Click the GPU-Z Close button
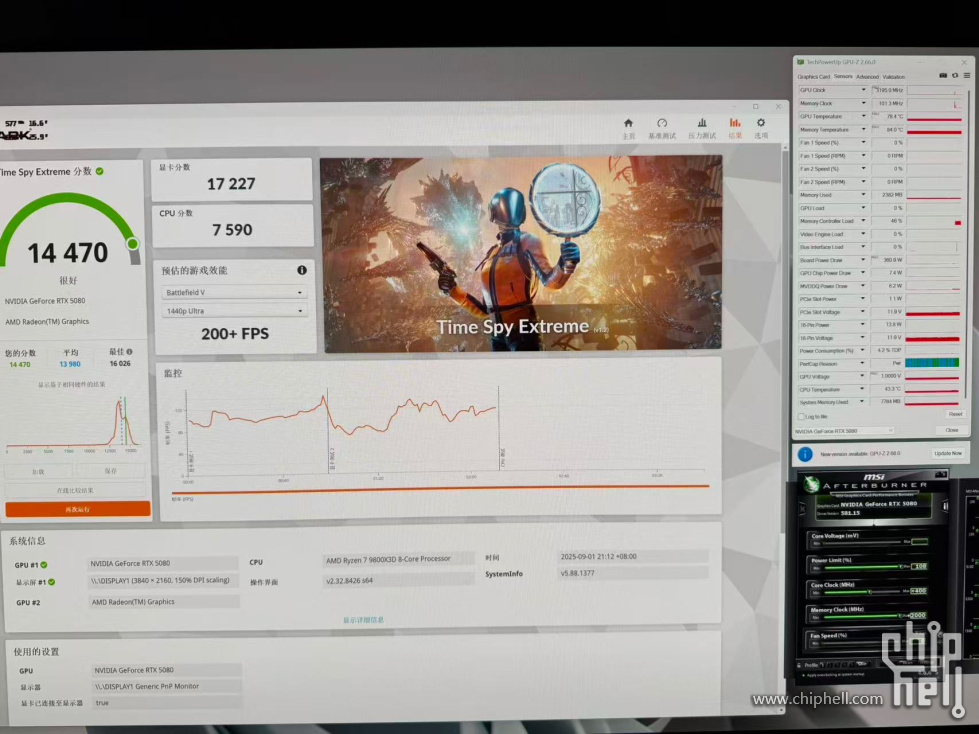This screenshot has width=979, height=734. (x=952, y=430)
